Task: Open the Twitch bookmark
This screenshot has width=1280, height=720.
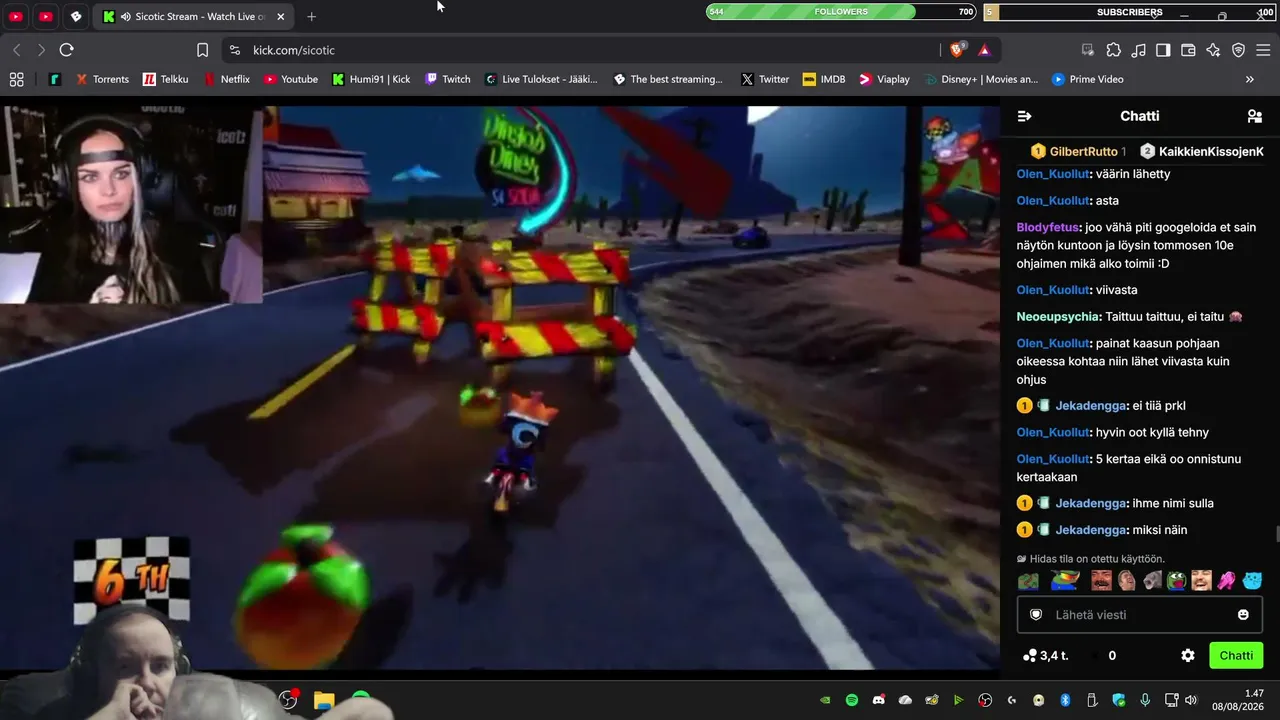Action: pos(447,79)
